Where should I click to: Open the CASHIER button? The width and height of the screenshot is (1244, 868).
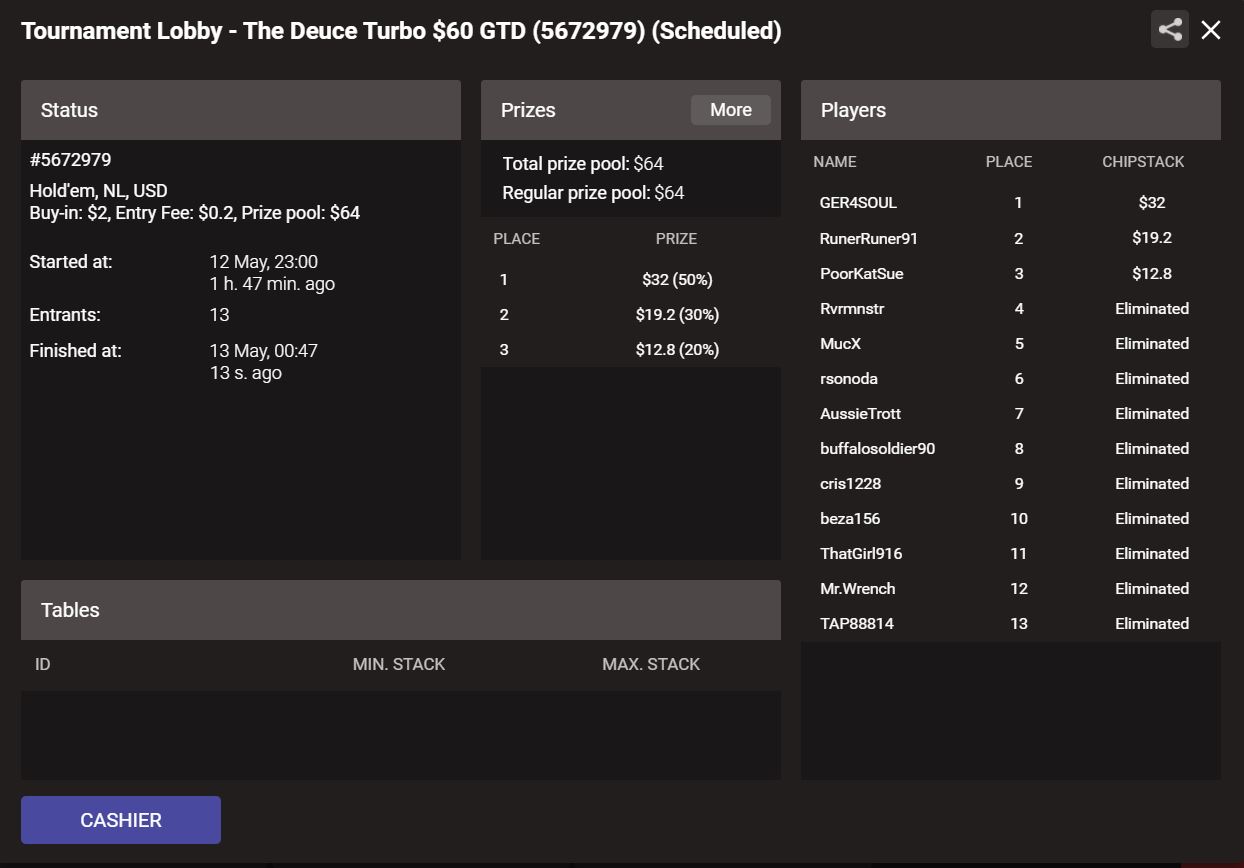121,820
